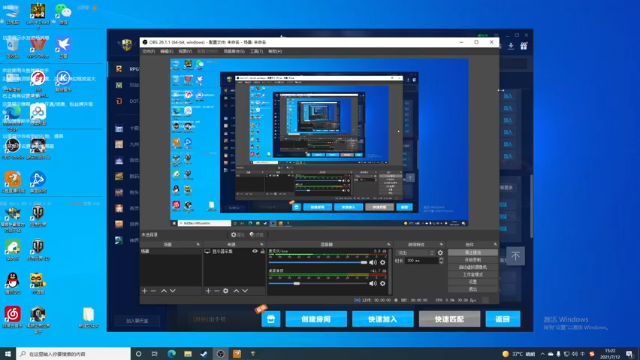The width and height of the screenshot is (640, 360).
Task: Increase transition duration with stepper arrow
Action: tap(441, 259)
